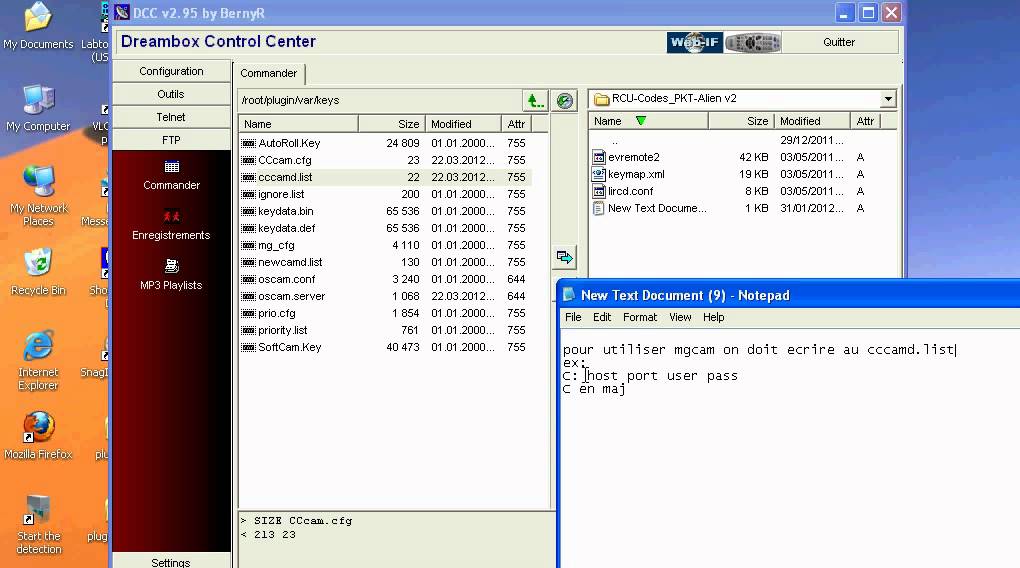Screen dimensions: 1020x568
Task: Select the priority.list file icon
Action: pyautogui.click(x=248, y=331)
